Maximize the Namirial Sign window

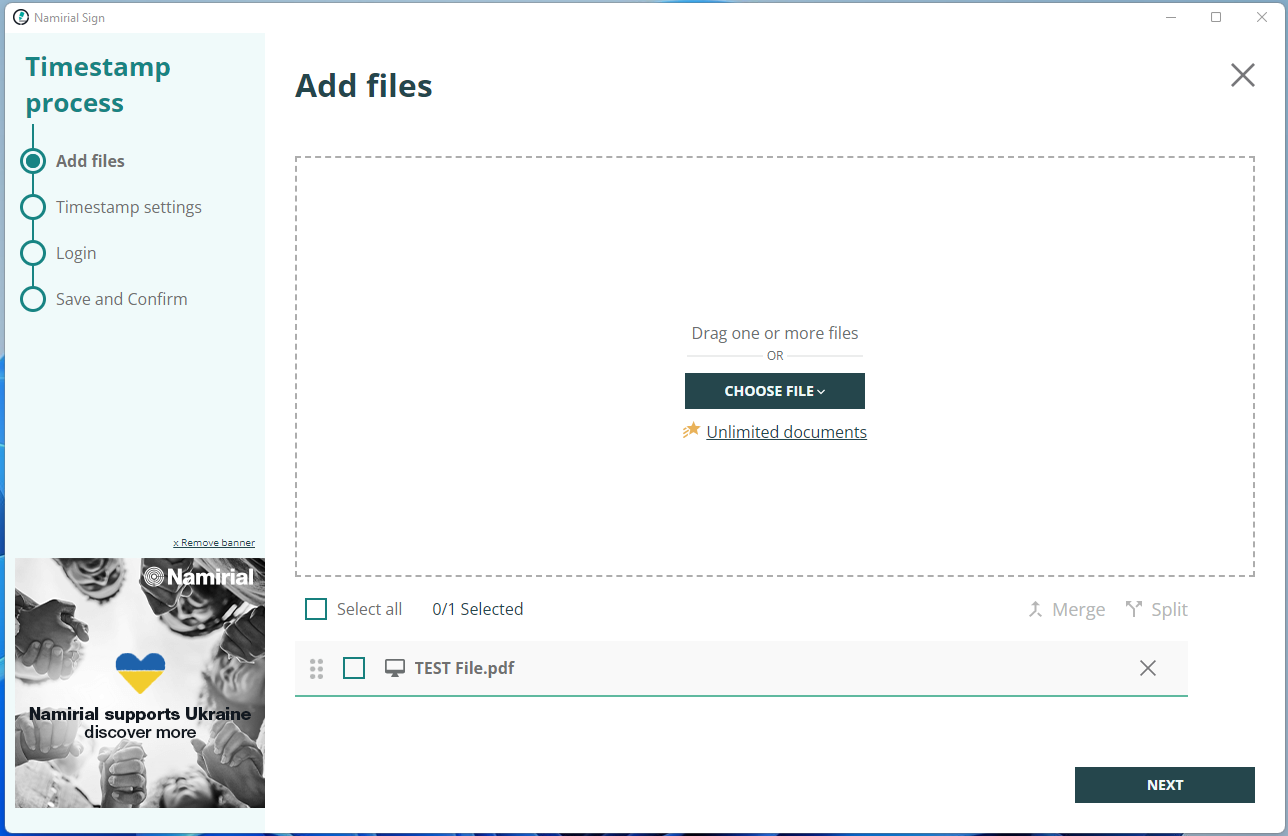click(x=1216, y=17)
